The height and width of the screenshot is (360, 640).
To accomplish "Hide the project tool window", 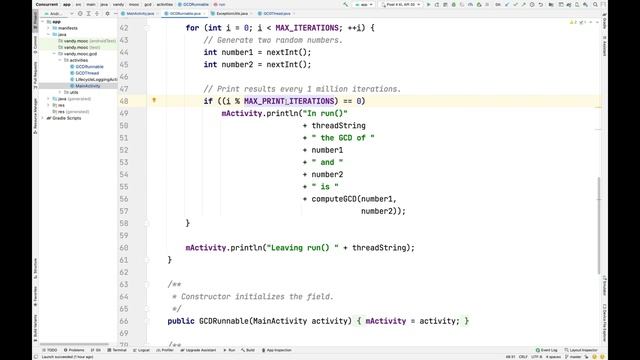I will point(115,13).
